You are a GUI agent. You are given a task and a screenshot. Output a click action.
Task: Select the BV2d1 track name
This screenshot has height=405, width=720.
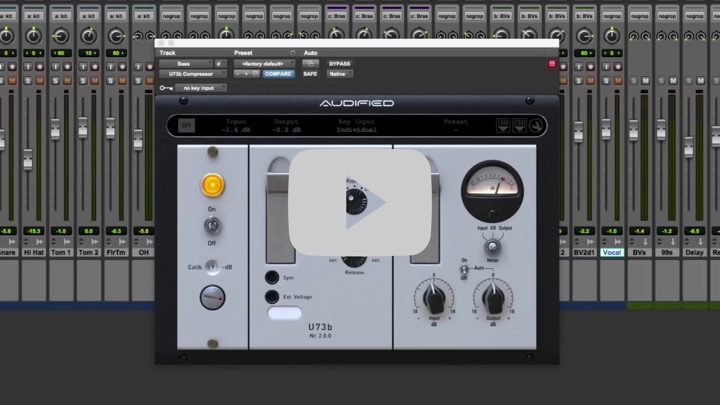click(x=584, y=253)
